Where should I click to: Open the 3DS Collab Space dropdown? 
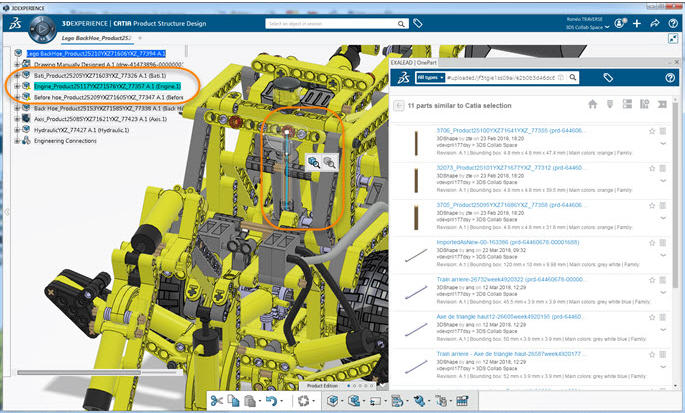(x=587, y=28)
